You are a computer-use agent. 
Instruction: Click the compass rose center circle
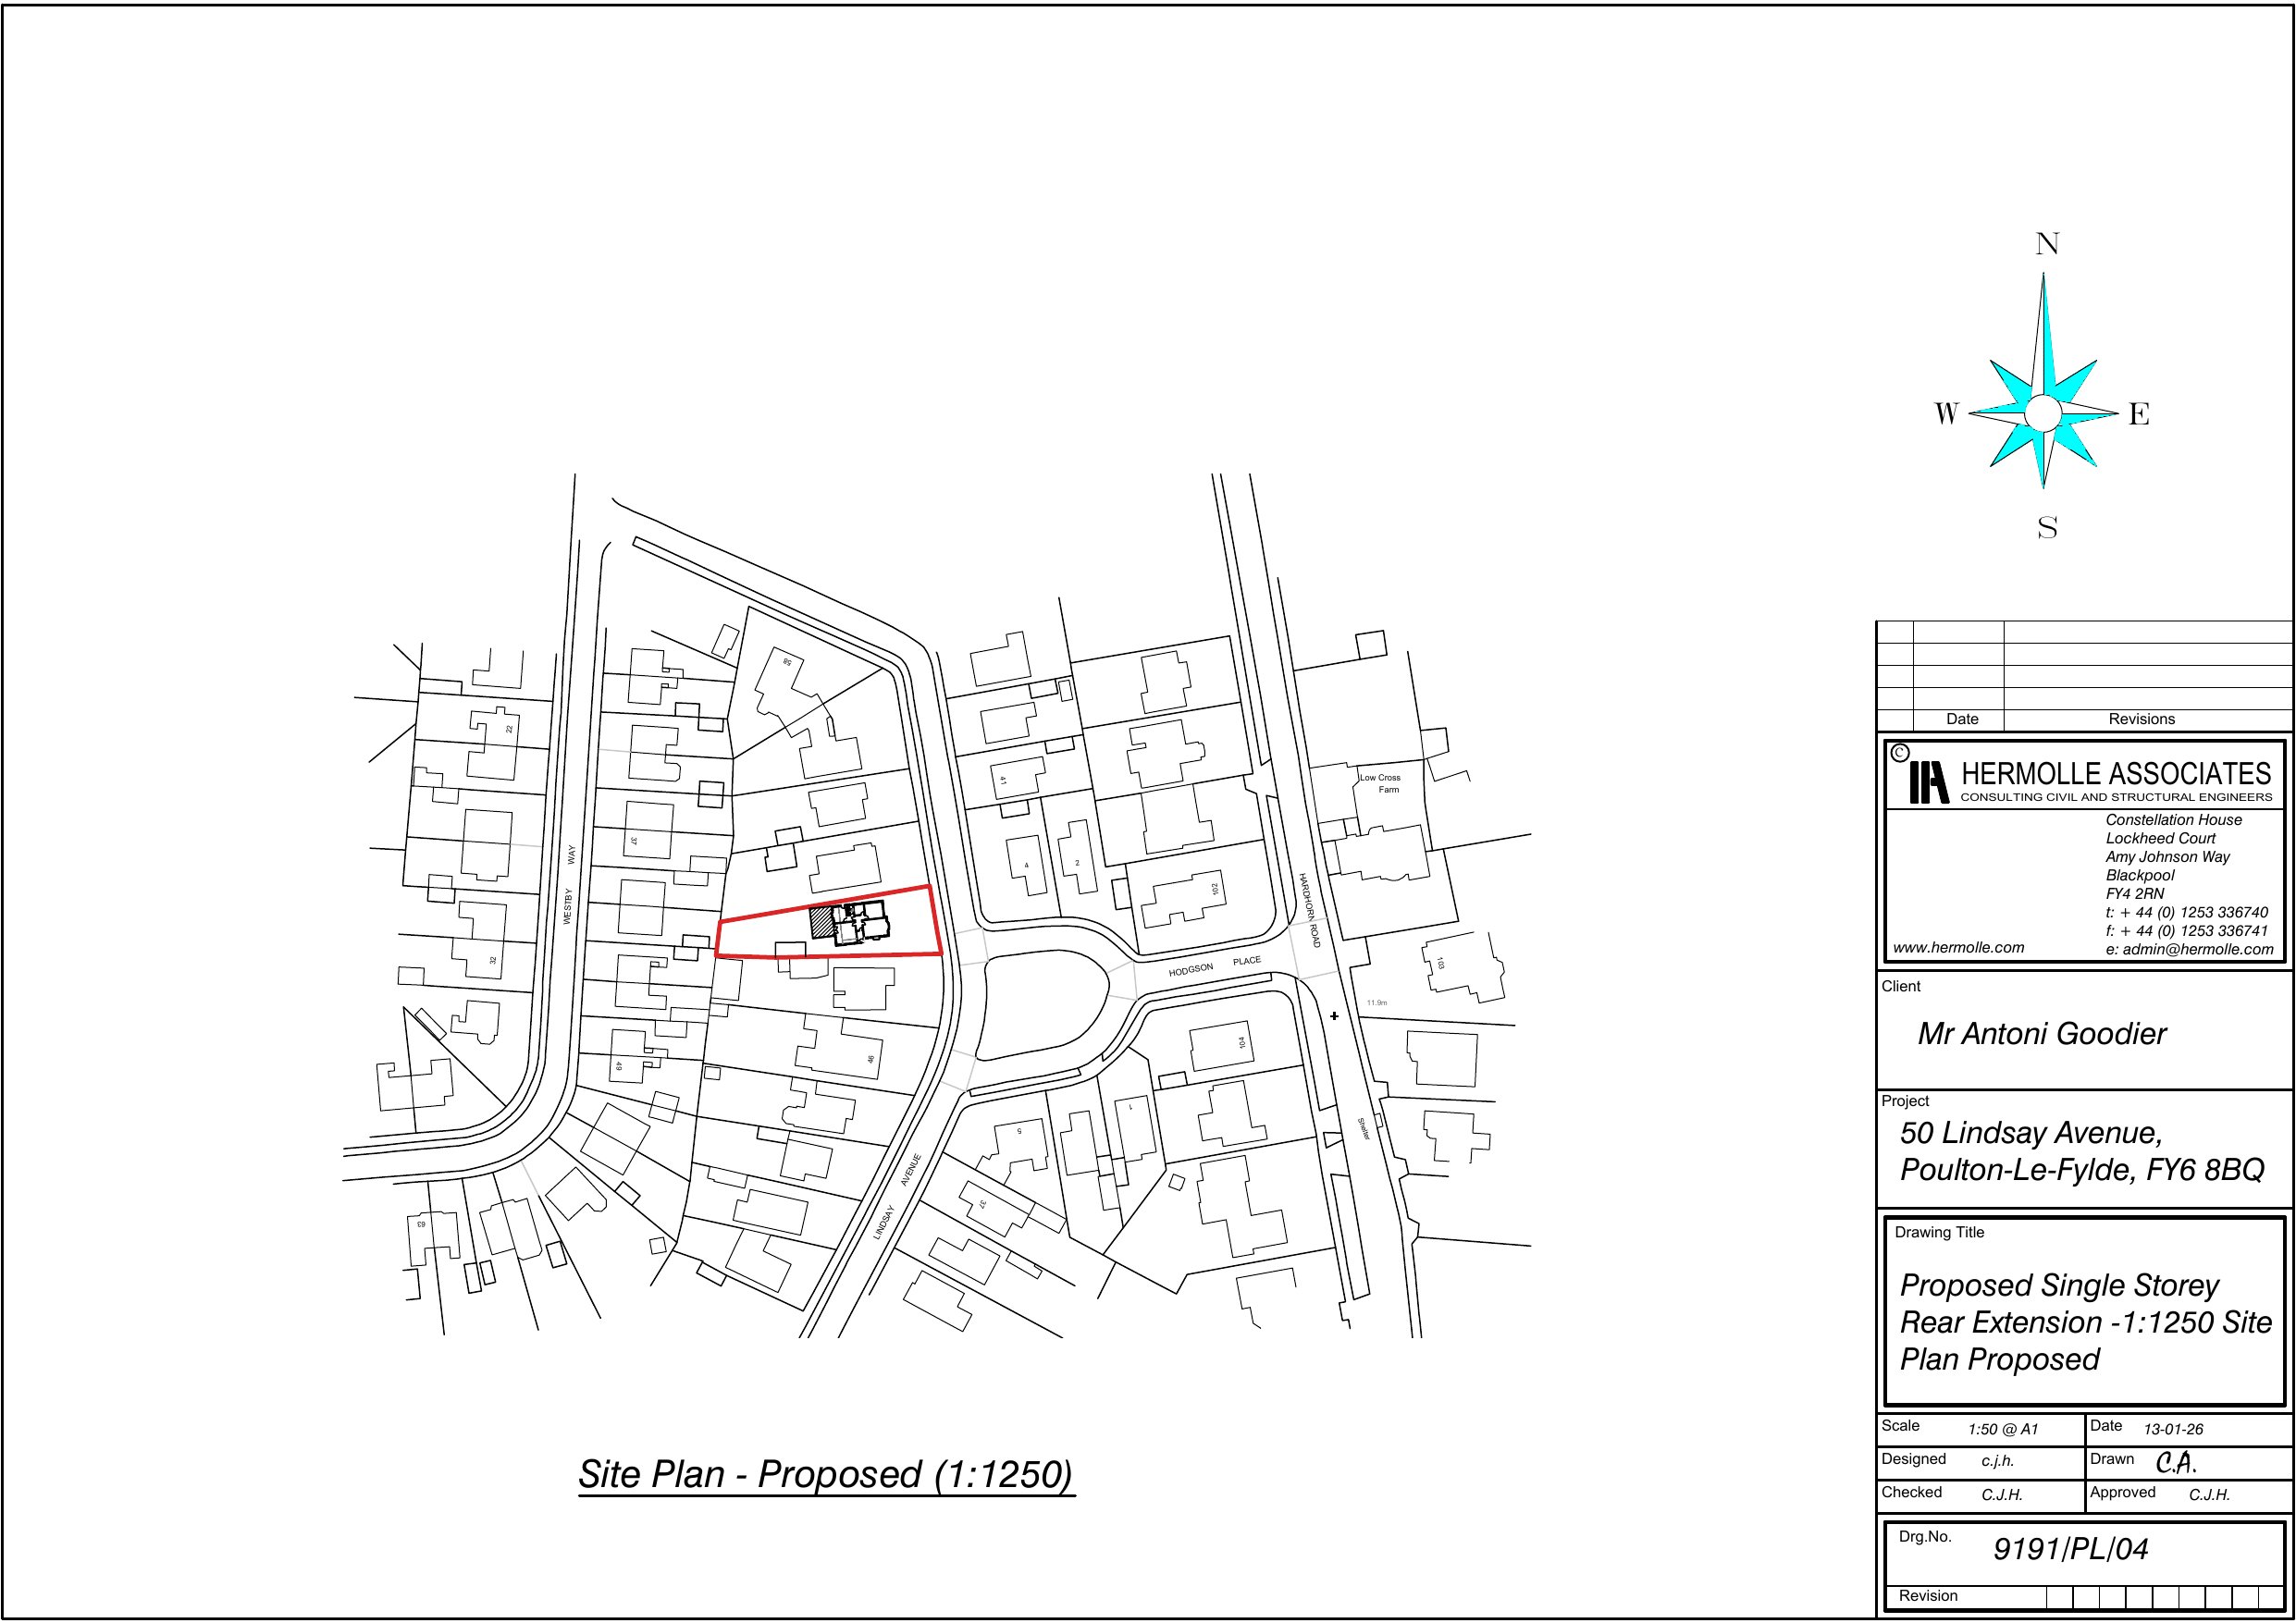tap(2043, 413)
